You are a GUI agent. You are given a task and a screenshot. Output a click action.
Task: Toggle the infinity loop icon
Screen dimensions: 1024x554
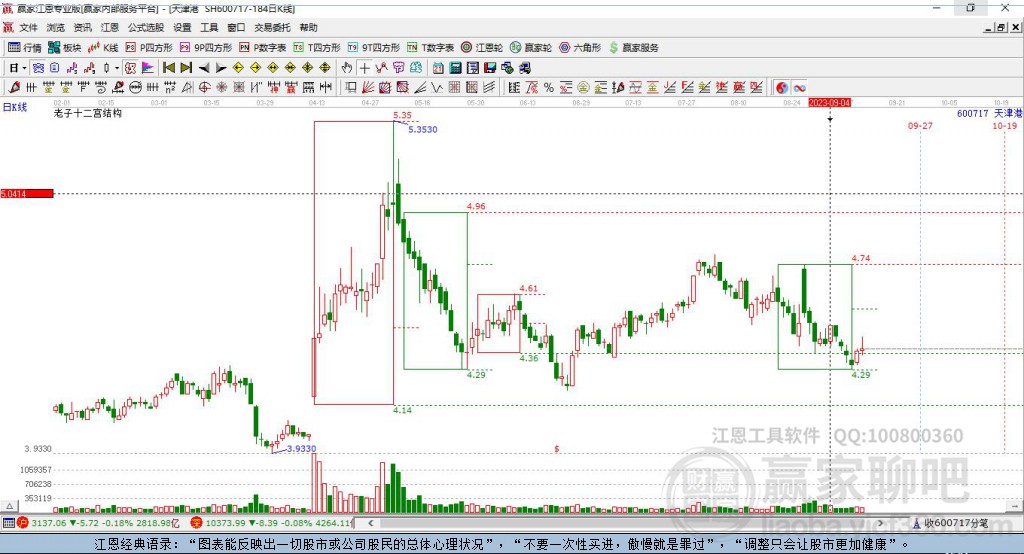[x=799, y=87]
